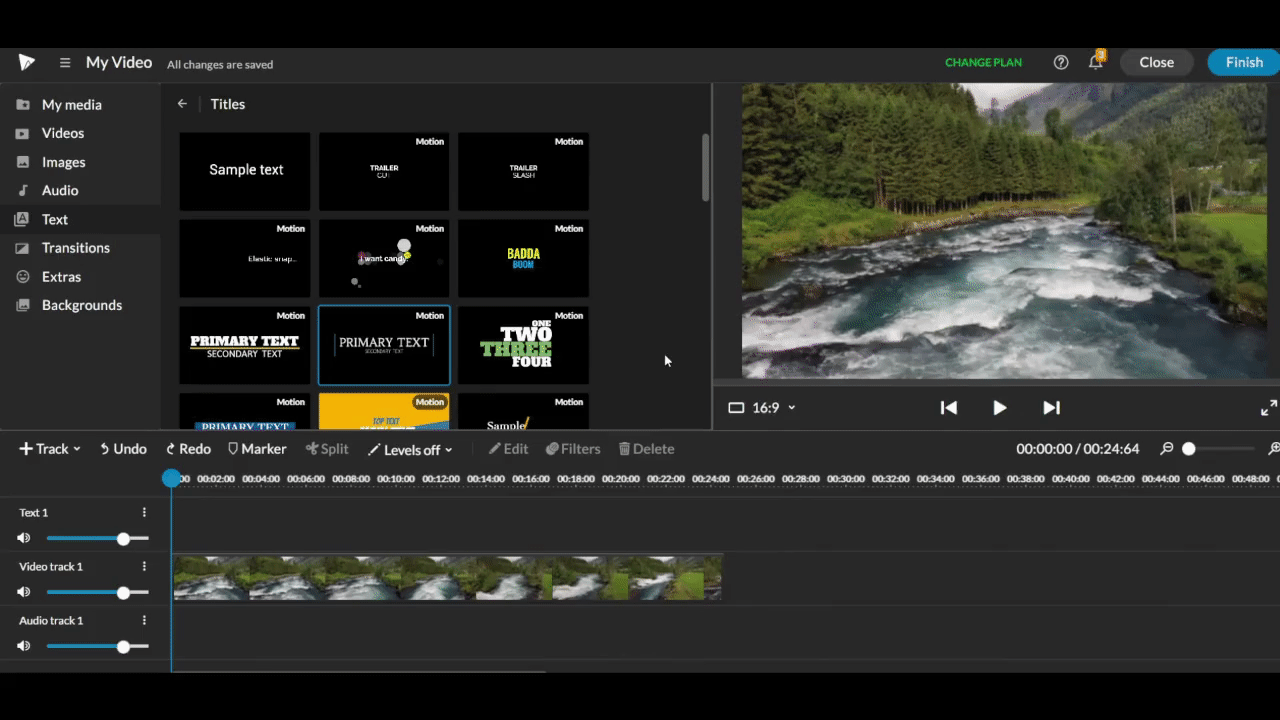Skip to the end of the video
1280x720 pixels.
1051,407
